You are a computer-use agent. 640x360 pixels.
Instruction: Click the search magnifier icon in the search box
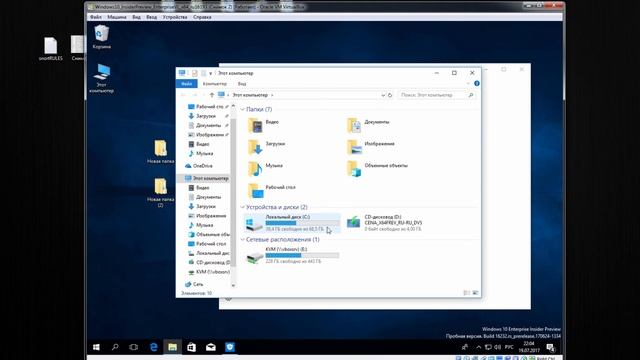point(471,95)
